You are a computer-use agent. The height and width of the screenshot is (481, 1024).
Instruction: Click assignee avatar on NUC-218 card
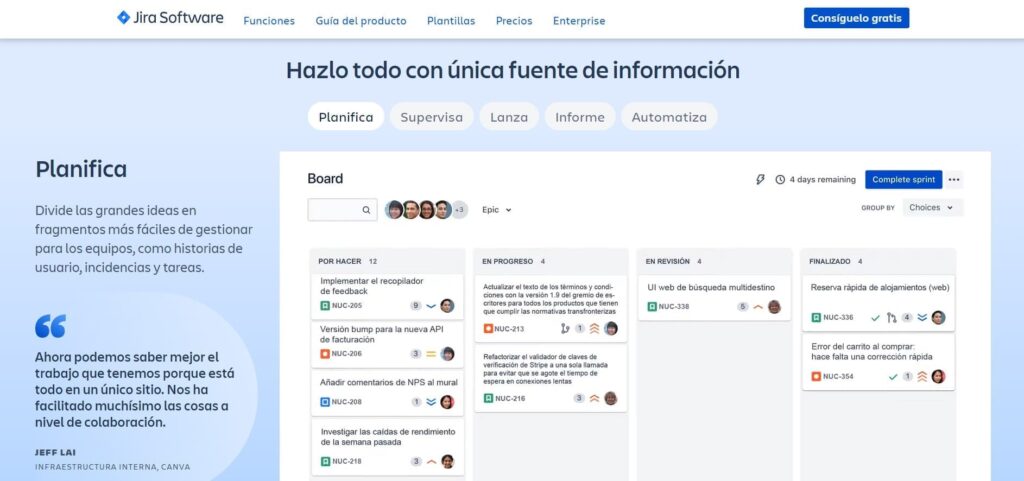pos(447,461)
